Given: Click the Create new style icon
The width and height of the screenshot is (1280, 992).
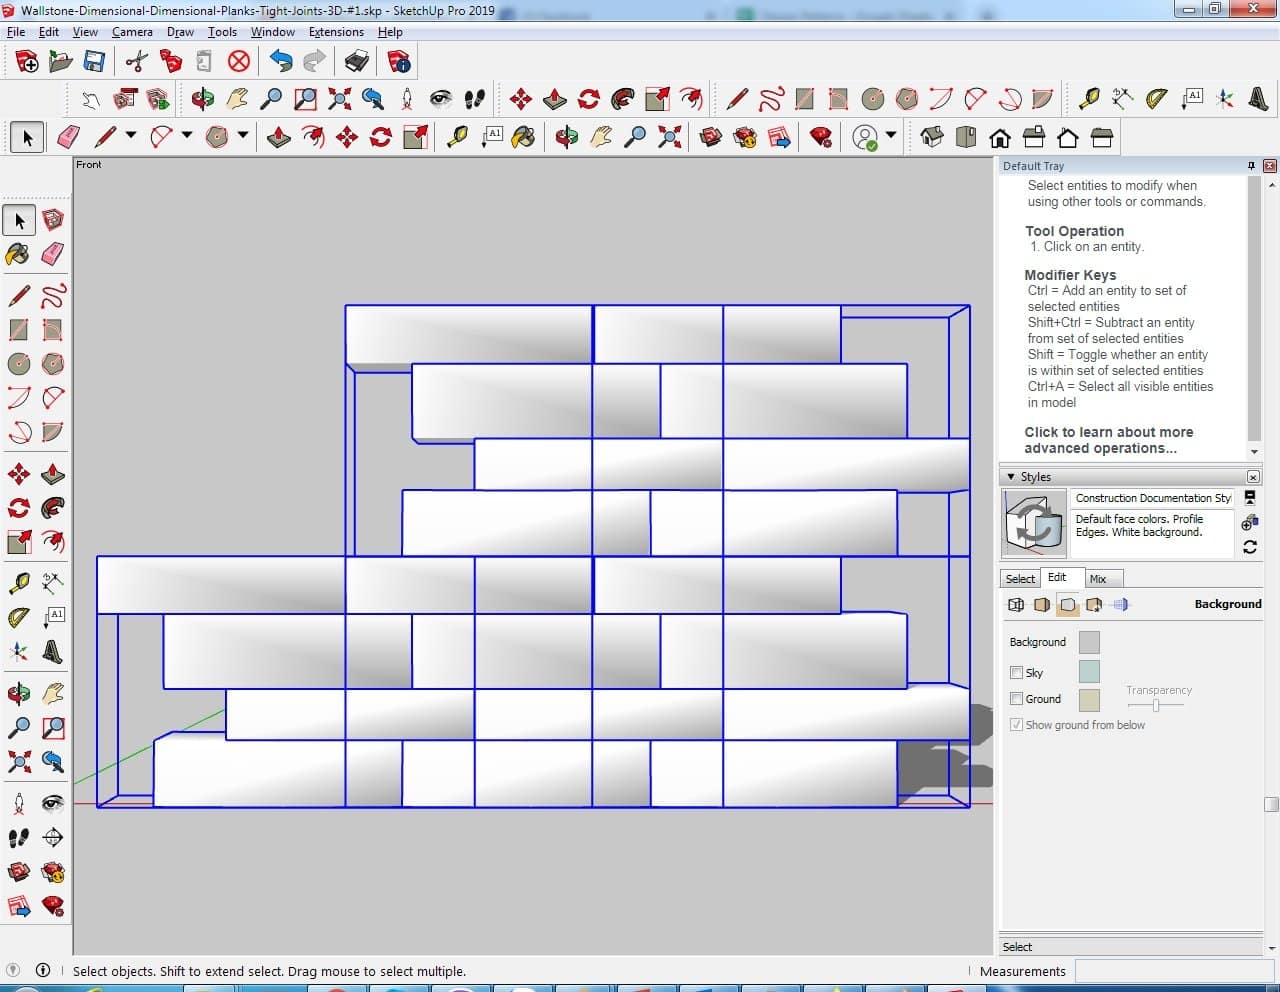Looking at the screenshot, I should click(1249, 522).
